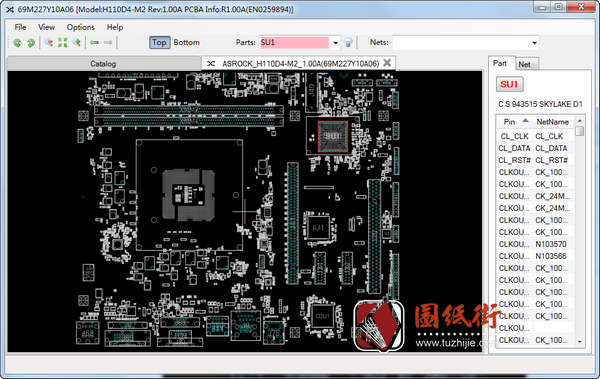
Task: Open the Parts dropdown arrow
Action: [335, 43]
